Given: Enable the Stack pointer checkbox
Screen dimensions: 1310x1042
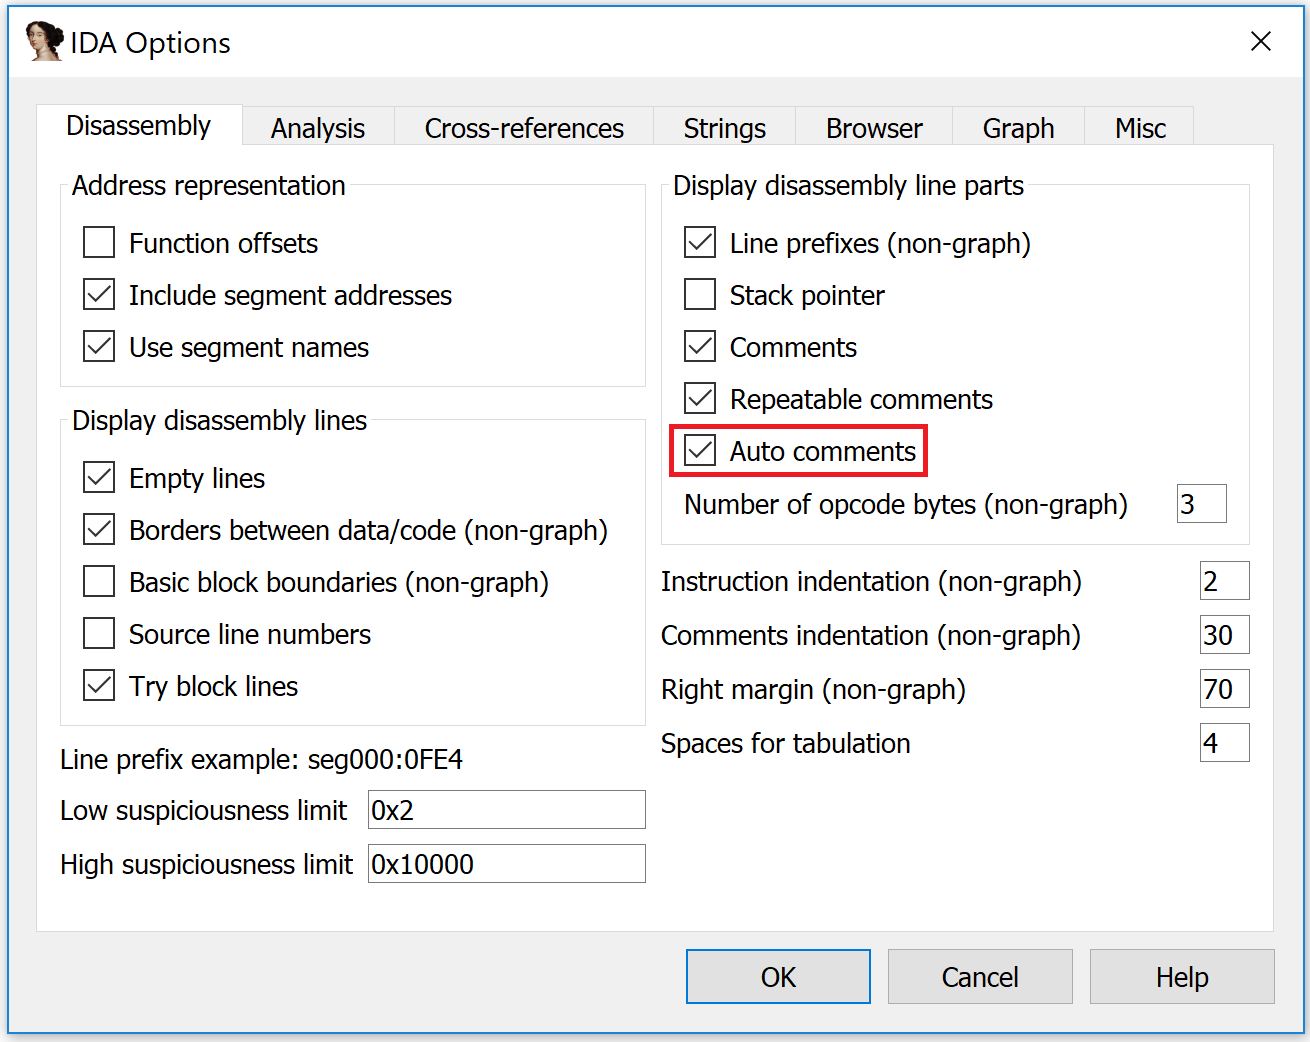Looking at the screenshot, I should coord(700,295).
